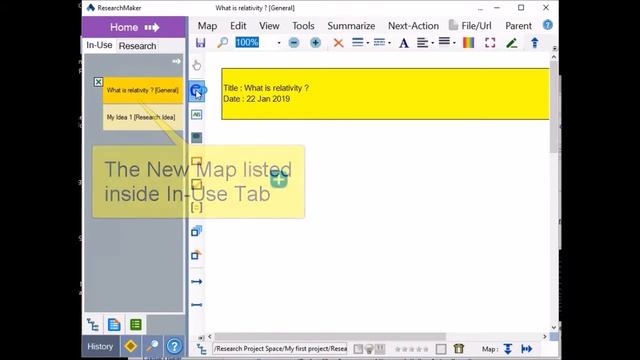The image size is (640, 360).
Task: Click the tree icon beside the path field
Action: 202,349
